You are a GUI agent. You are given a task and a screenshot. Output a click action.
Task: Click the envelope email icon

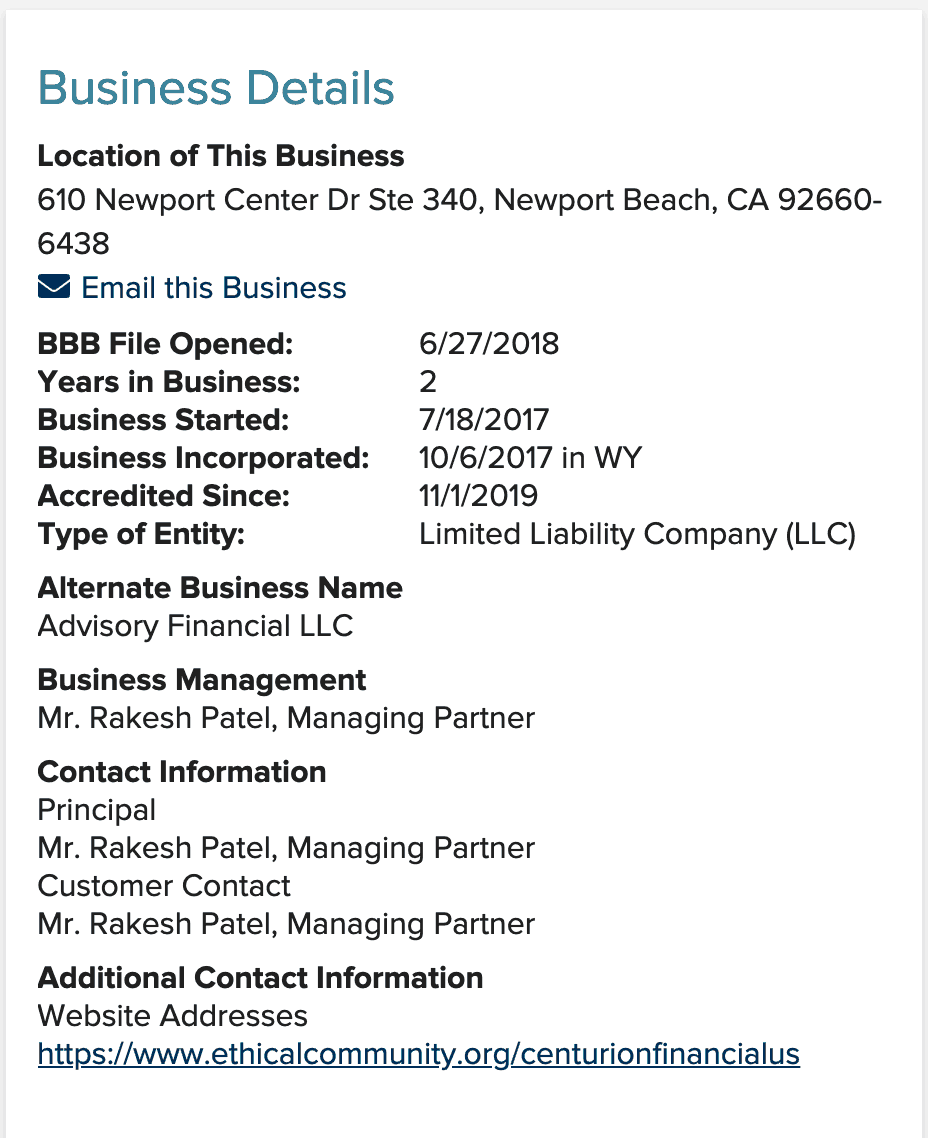click(x=54, y=287)
